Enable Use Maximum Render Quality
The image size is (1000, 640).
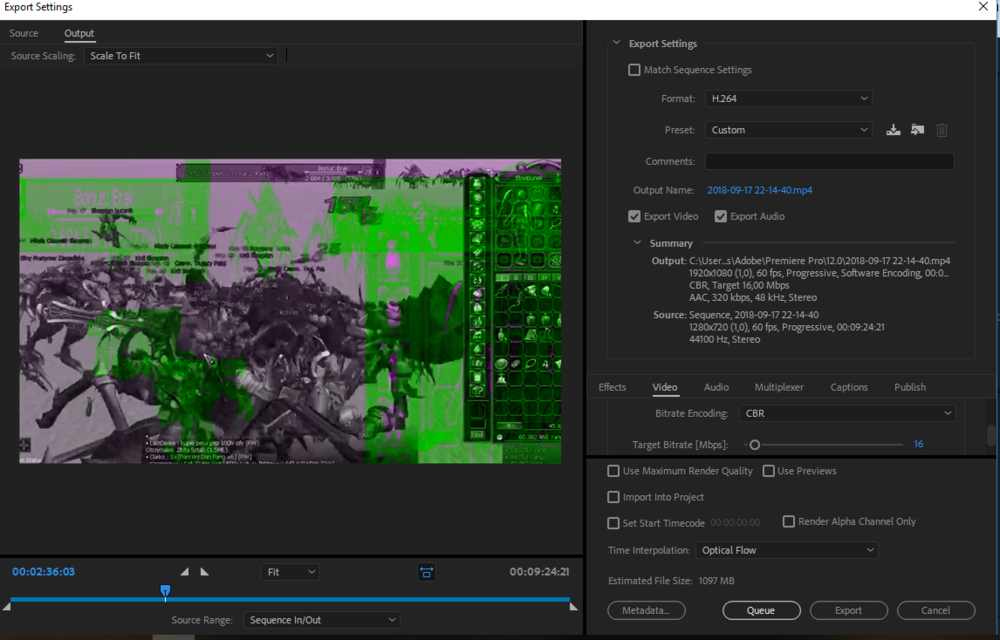[613, 471]
